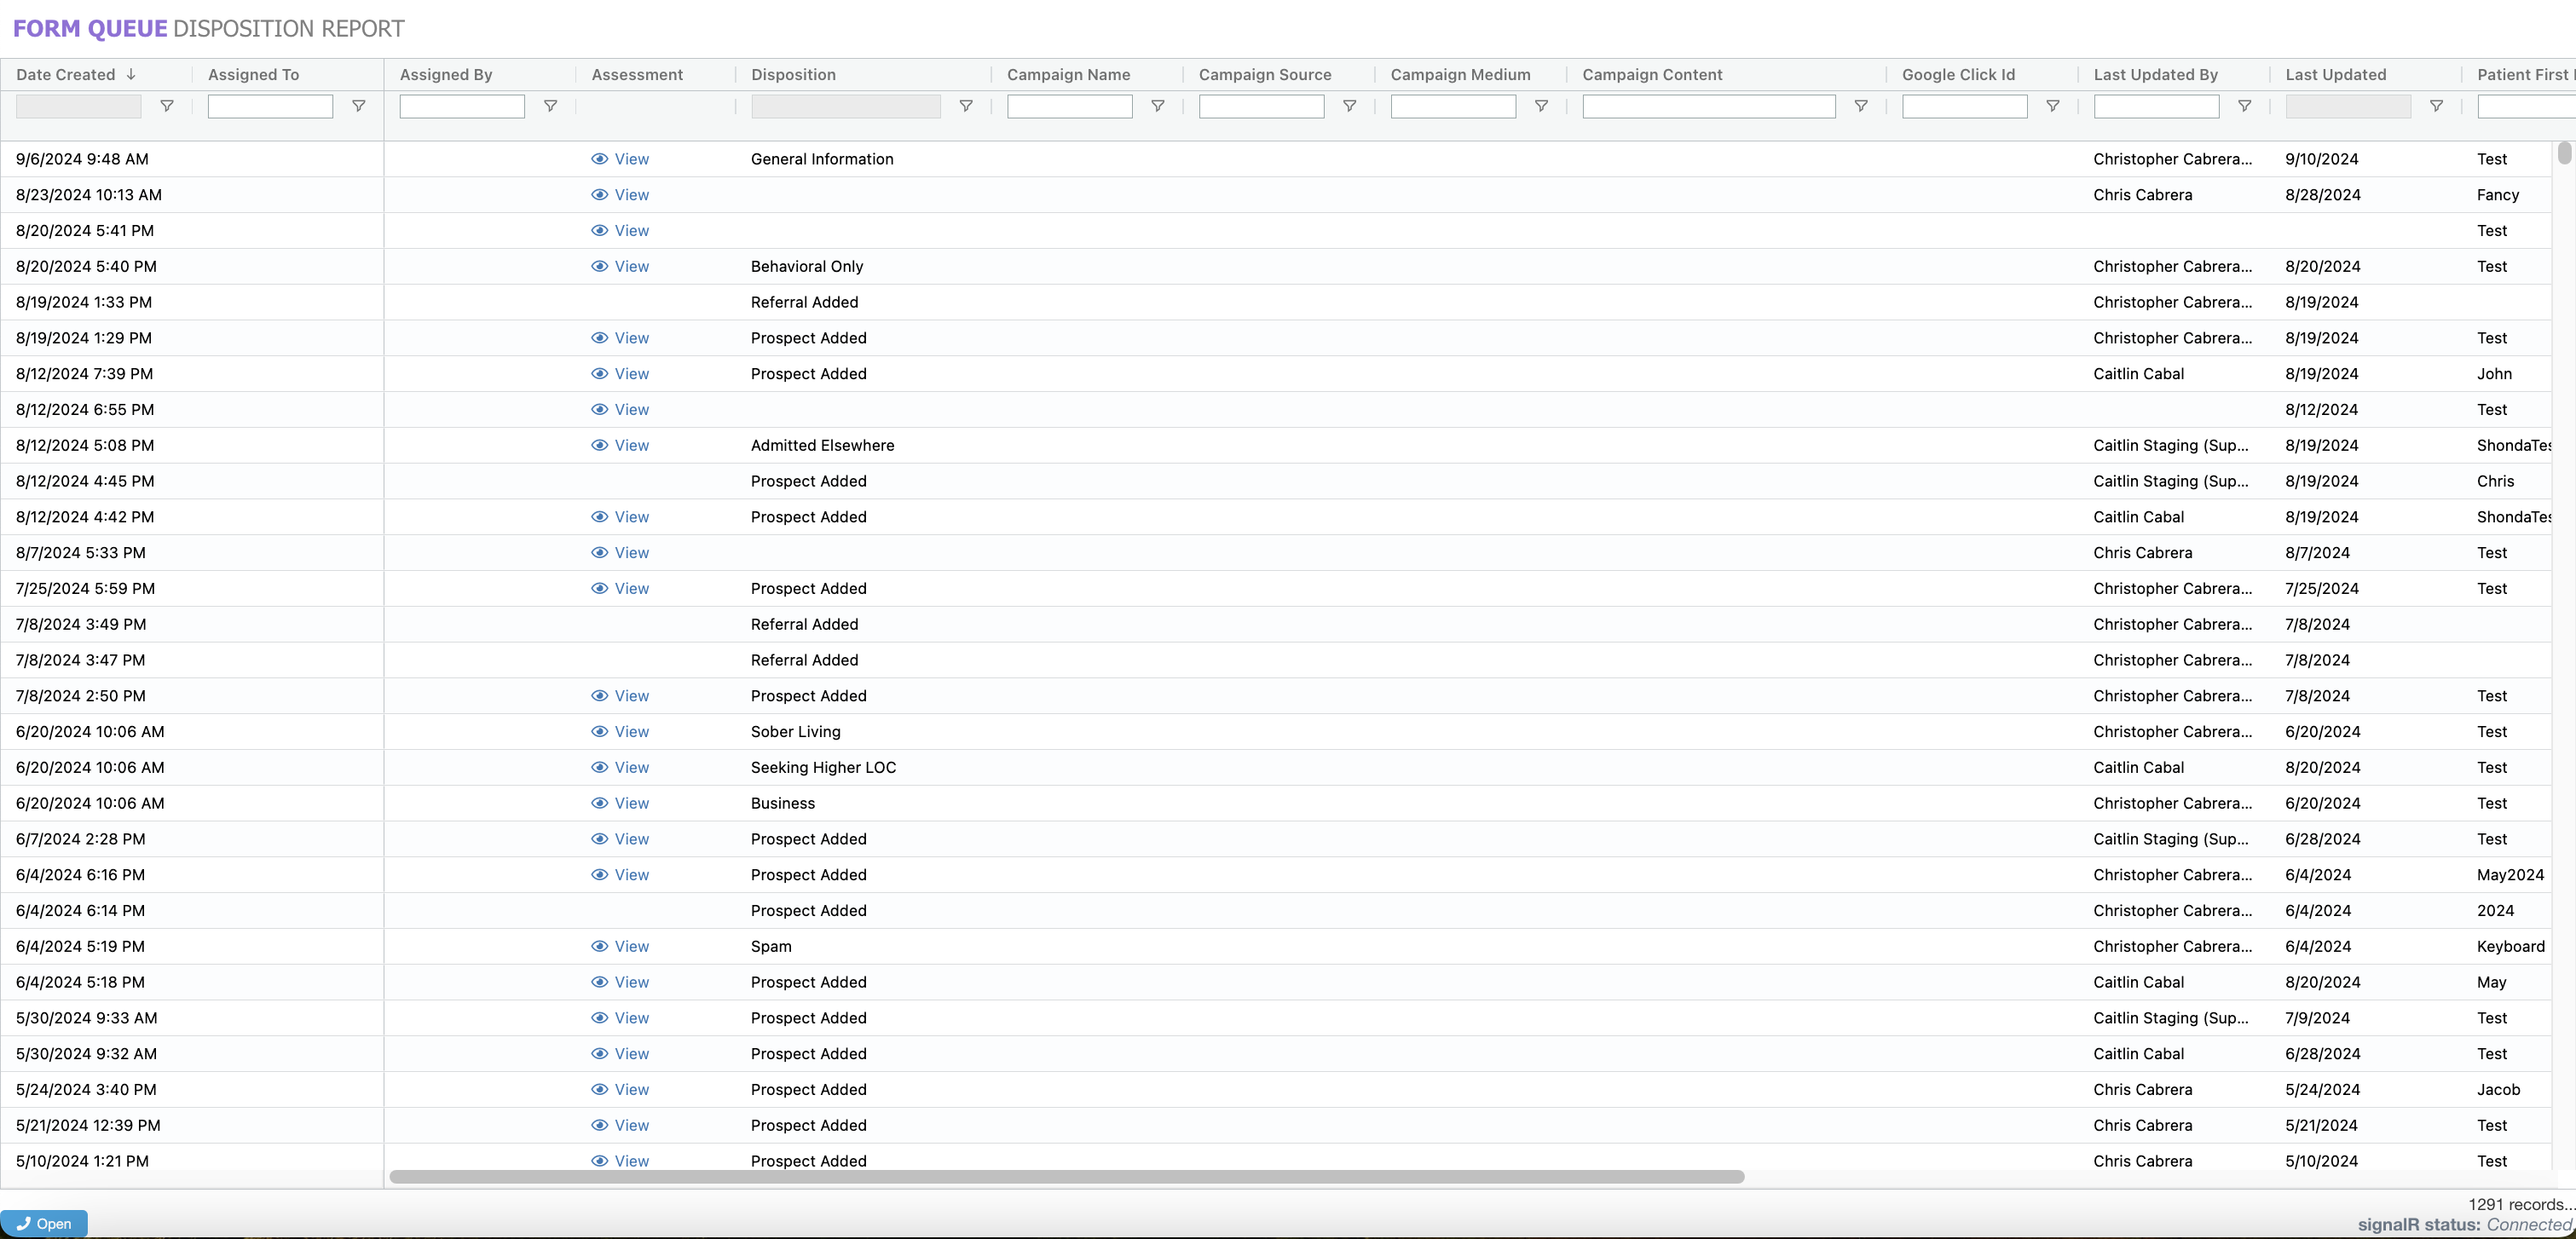Click the Date Created filter funnel icon

point(167,106)
